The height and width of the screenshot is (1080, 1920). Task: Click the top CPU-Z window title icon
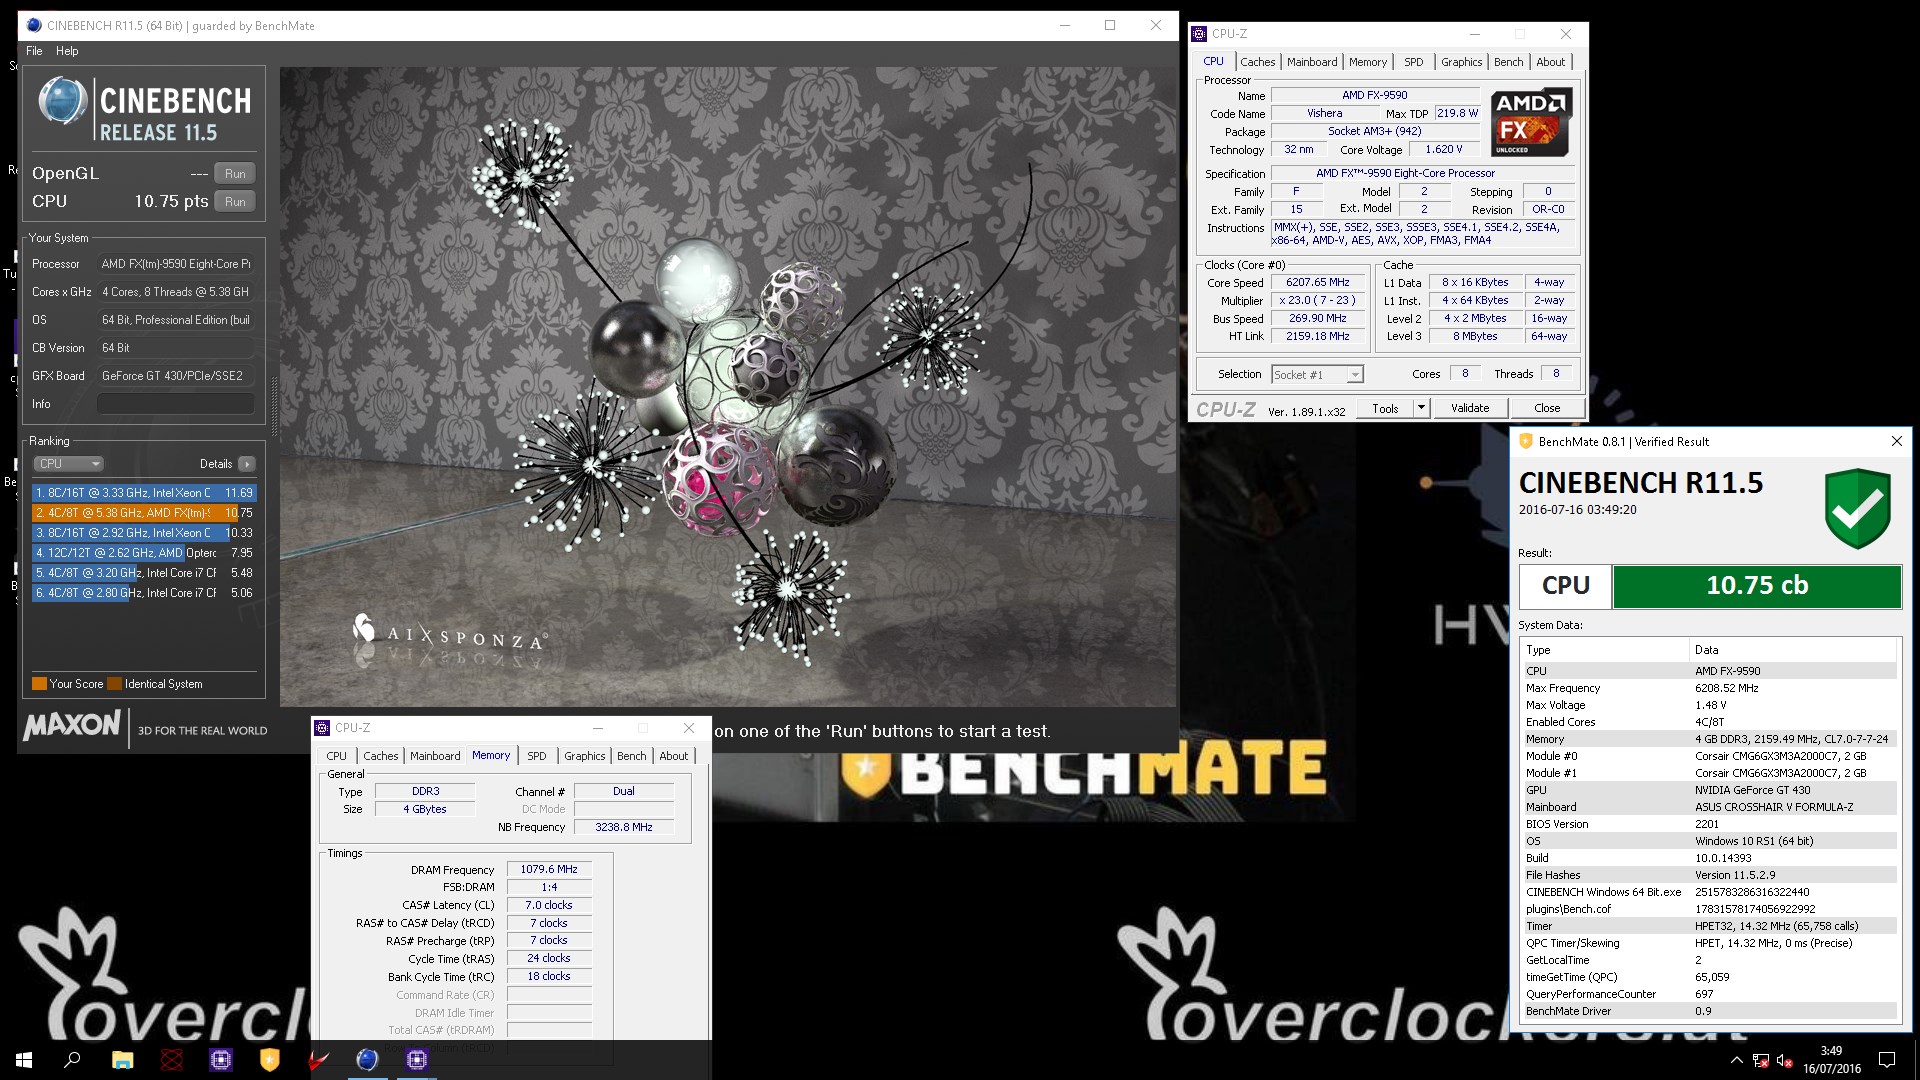(x=1200, y=34)
